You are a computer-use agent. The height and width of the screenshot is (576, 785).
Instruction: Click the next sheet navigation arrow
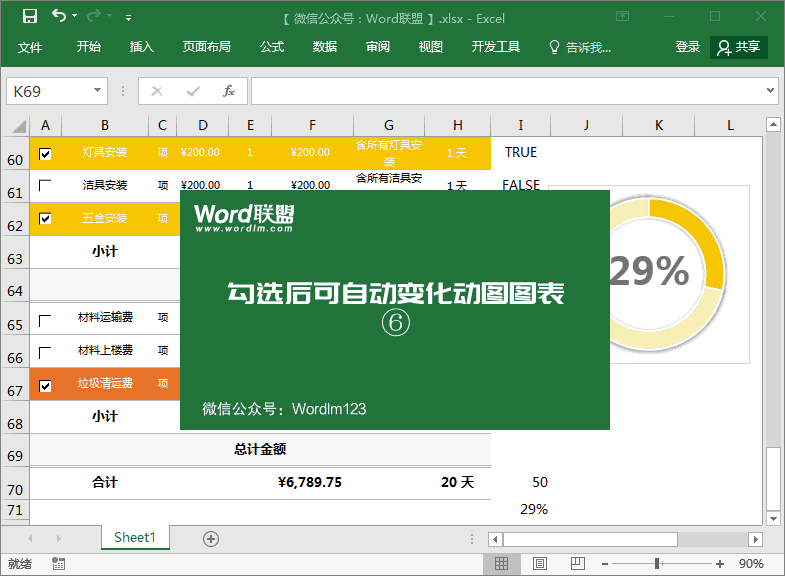coord(59,538)
